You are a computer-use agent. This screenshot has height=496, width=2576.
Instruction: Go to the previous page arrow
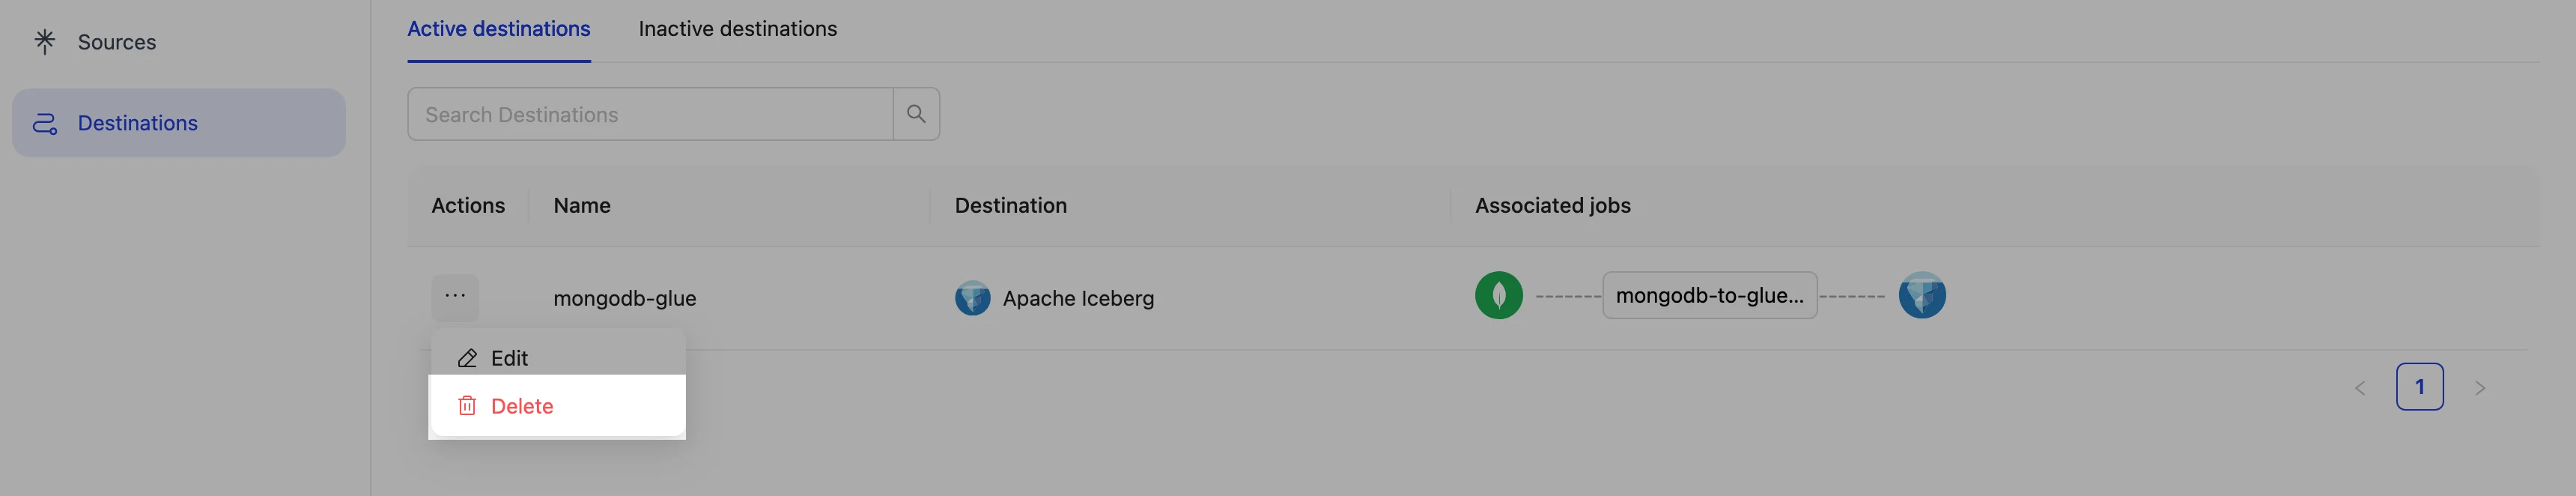point(2360,388)
